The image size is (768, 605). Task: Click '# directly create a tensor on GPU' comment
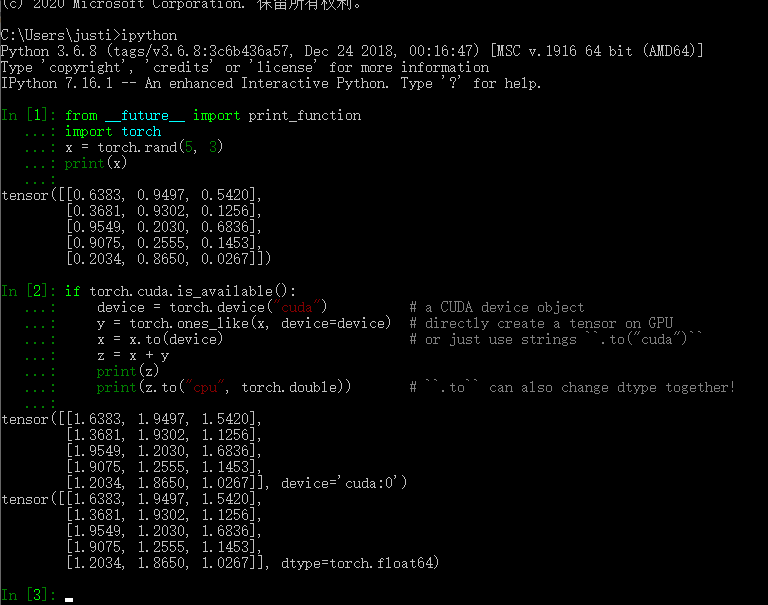pyautogui.click(x=541, y=323)
